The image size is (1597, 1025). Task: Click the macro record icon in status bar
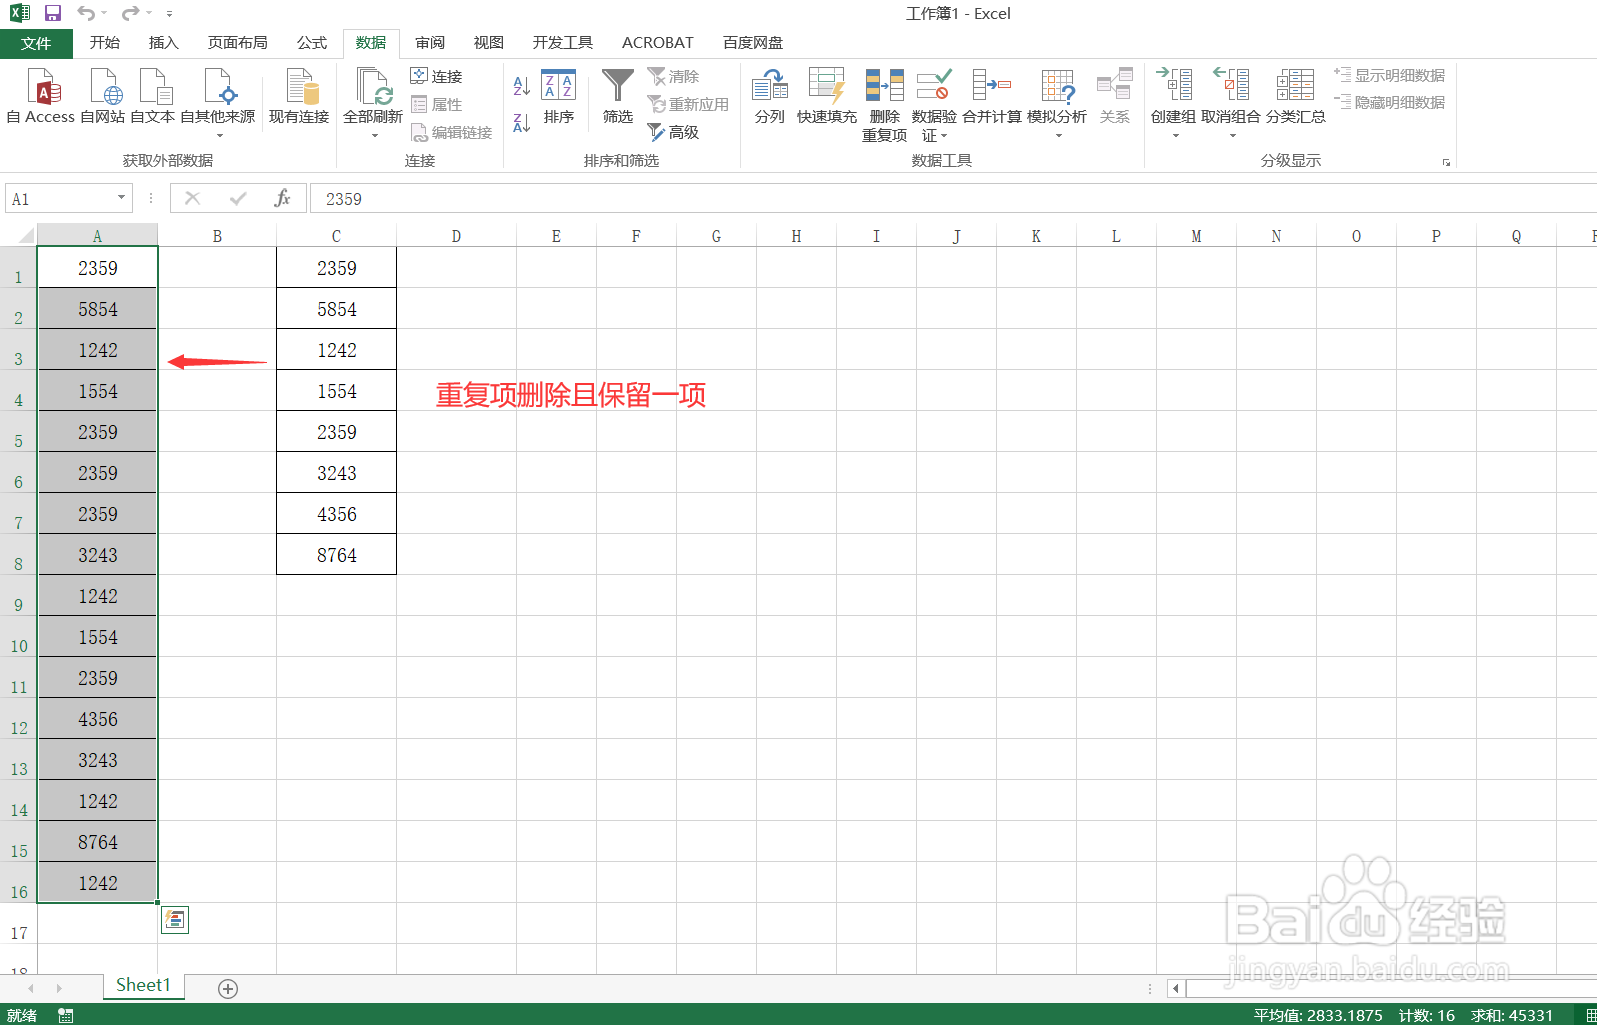click(x=66, y=1015)
